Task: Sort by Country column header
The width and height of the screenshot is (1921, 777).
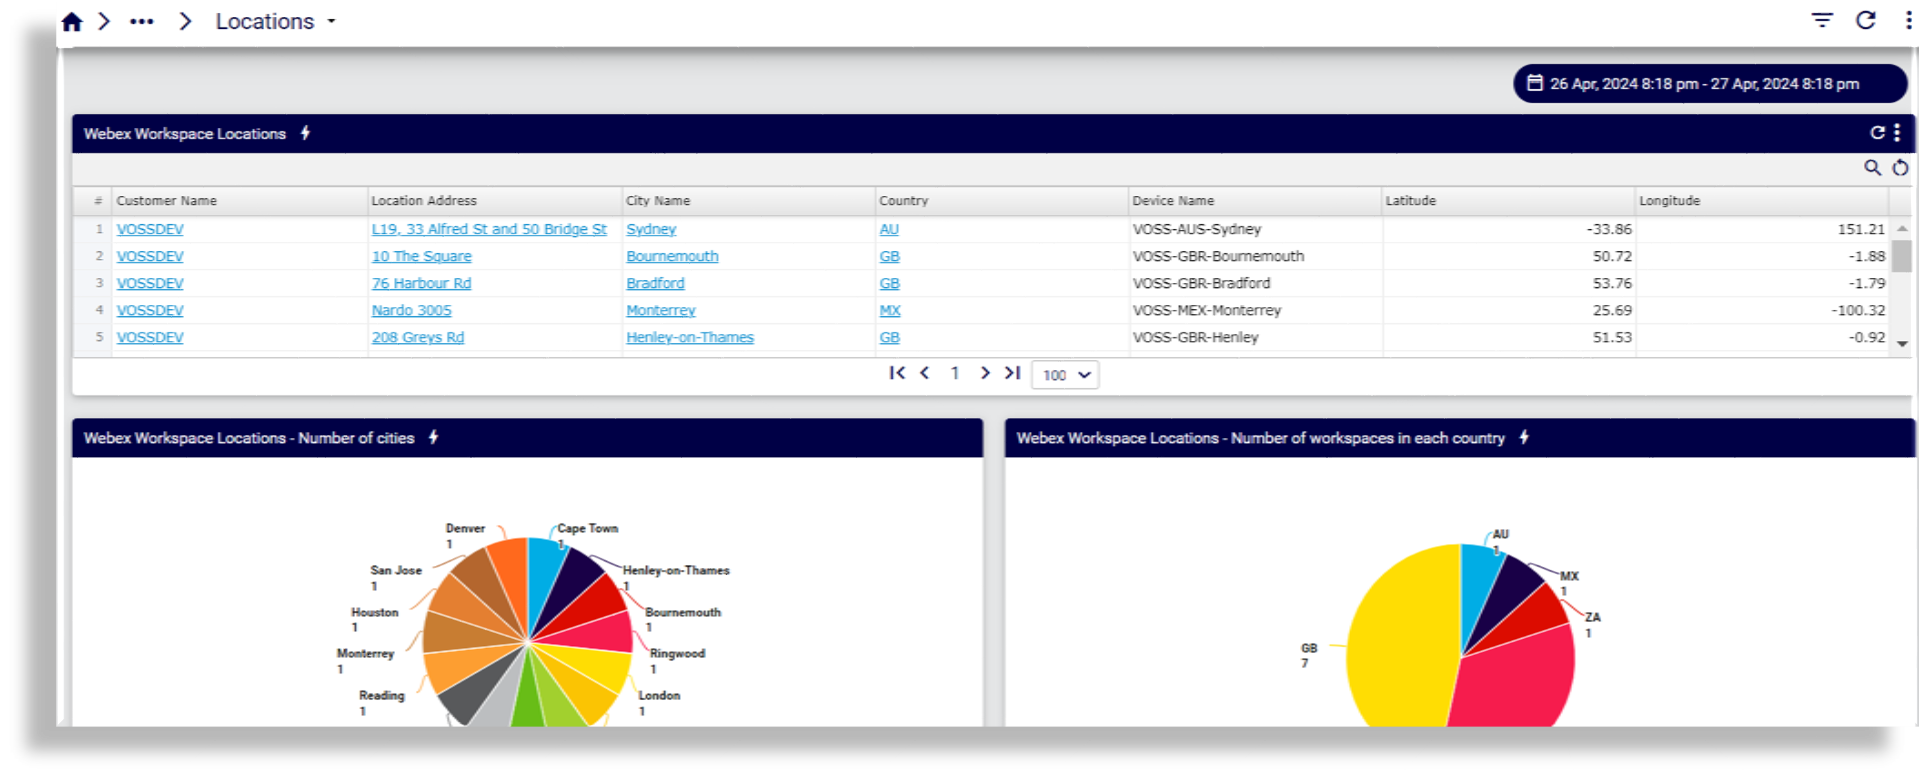Action: [x=1001, y=201]
